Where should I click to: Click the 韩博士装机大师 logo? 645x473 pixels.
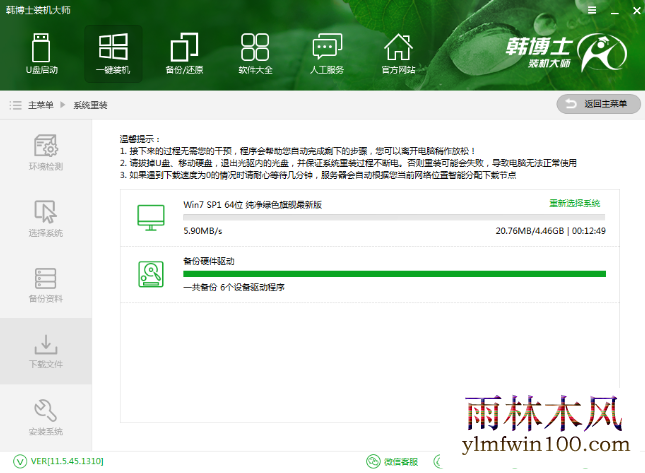[x=566, y=52]
